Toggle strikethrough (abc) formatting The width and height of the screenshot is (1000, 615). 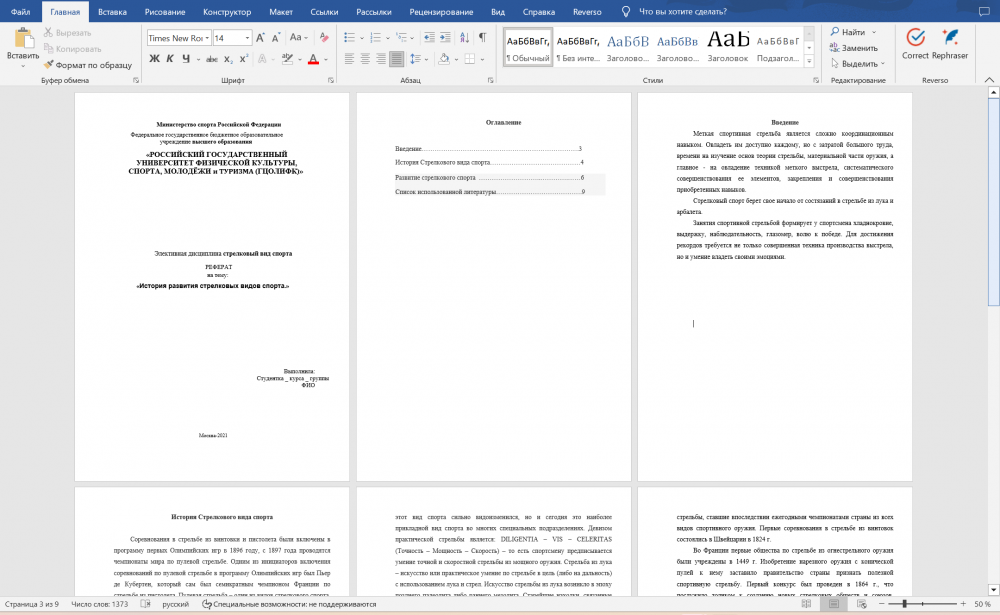tap(212, 59)
